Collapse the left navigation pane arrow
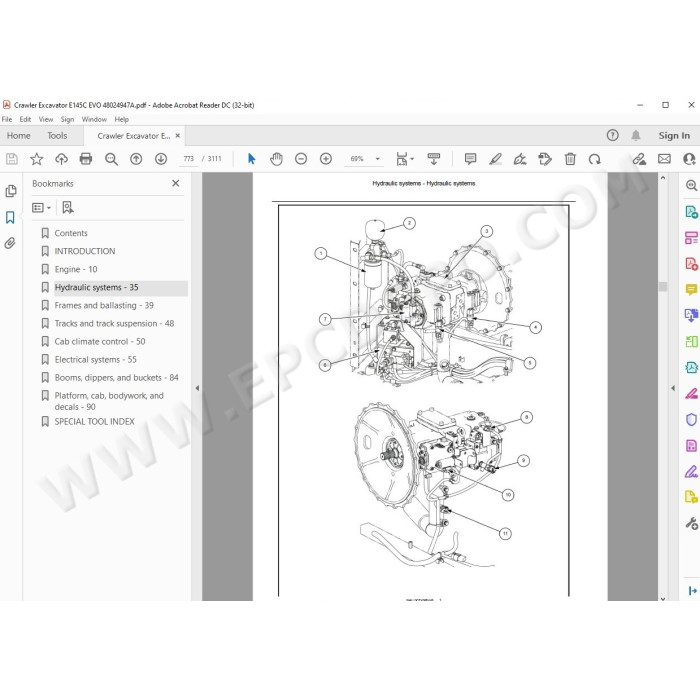 coord(197,388)
